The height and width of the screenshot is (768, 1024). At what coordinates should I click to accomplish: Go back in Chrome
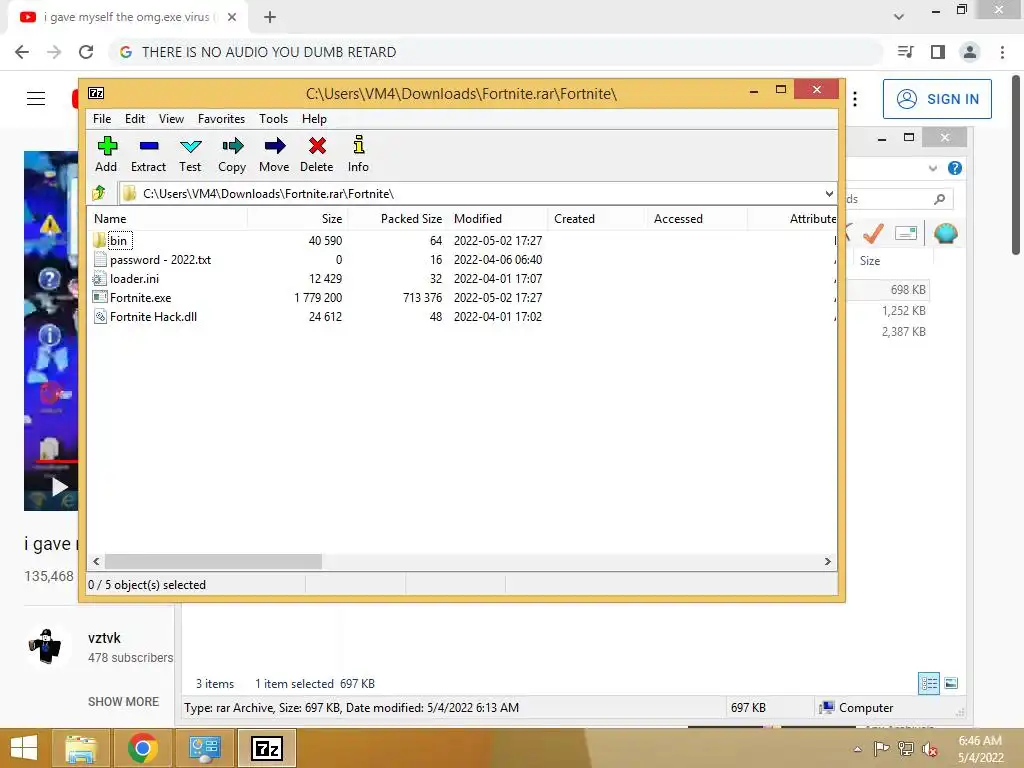(x=22, y=52)
